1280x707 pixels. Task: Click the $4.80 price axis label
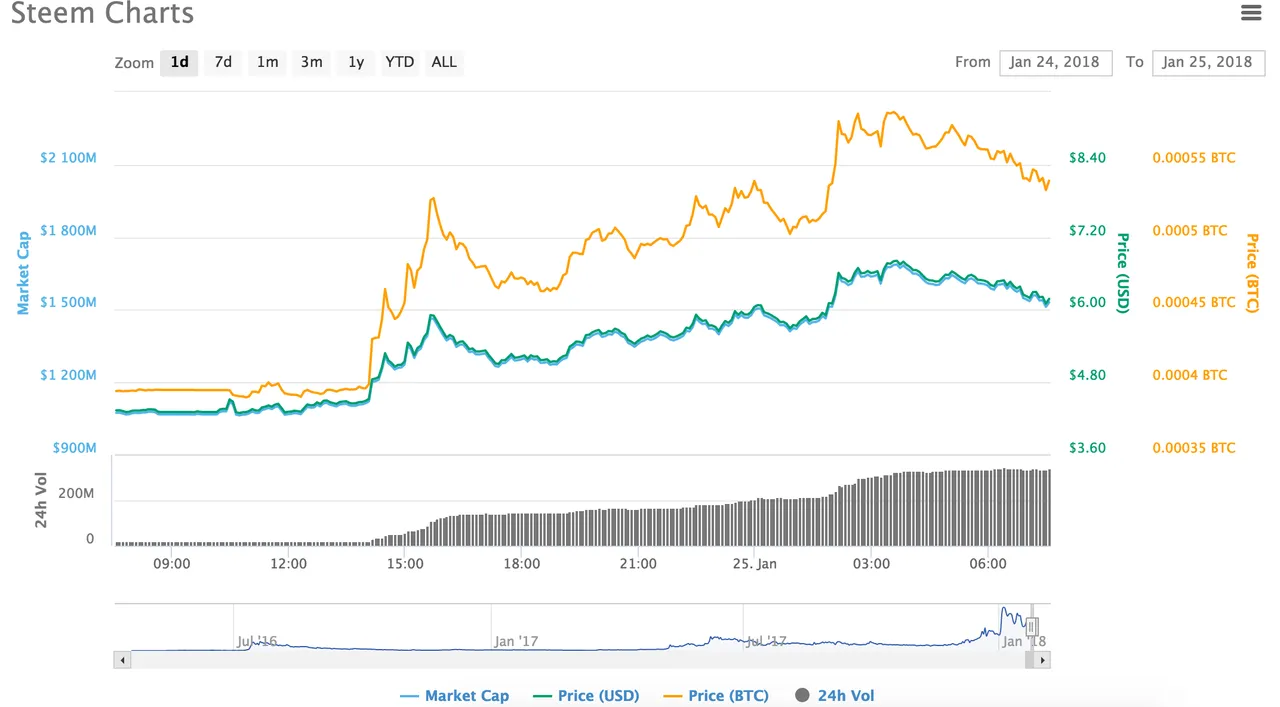pos(1087,375)
